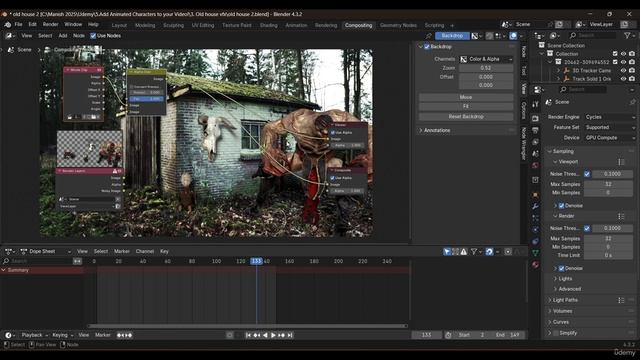Click the Light Paths preset icon
Screen dimensions: 640x360
tap(621, 300)
